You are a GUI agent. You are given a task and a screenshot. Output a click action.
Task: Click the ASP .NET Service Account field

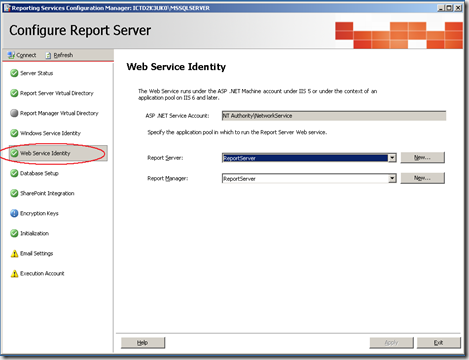coord(334,116)
